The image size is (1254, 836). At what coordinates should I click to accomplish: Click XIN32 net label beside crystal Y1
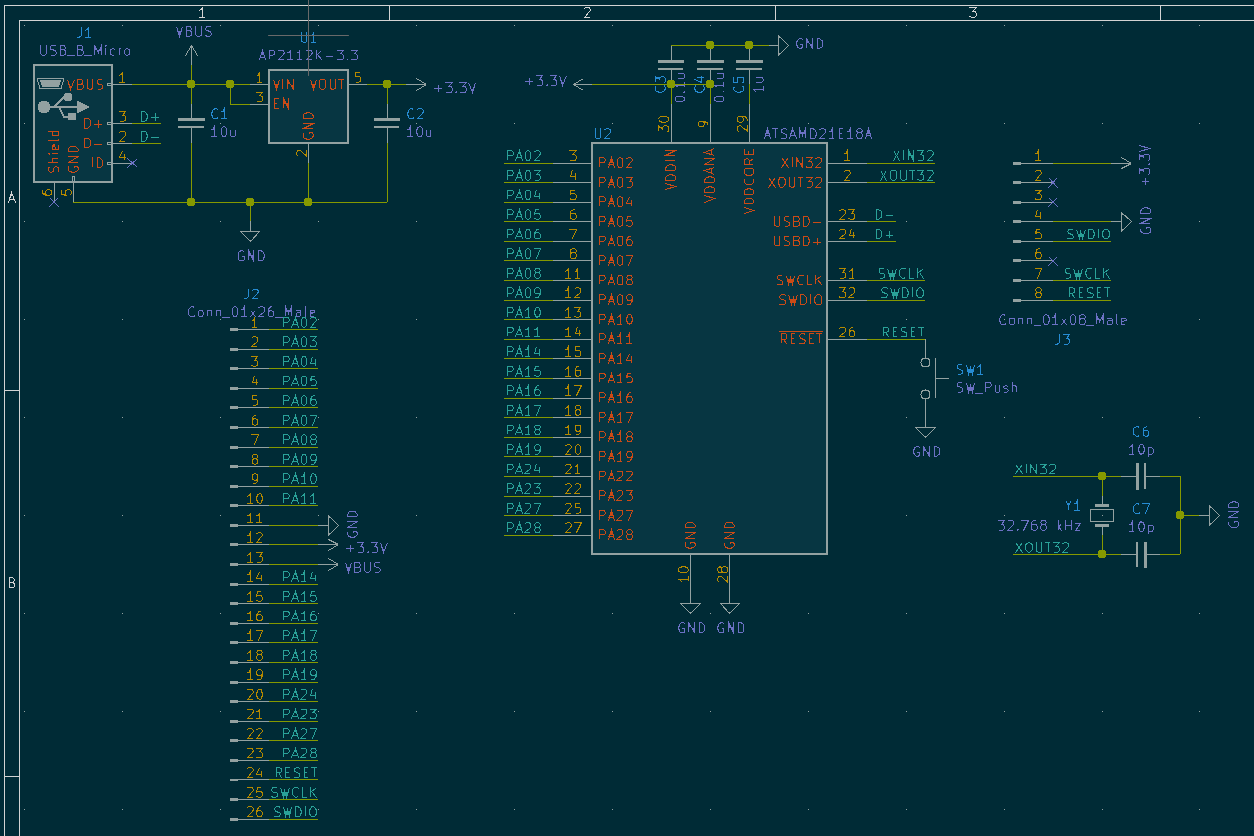[1035, 469]
